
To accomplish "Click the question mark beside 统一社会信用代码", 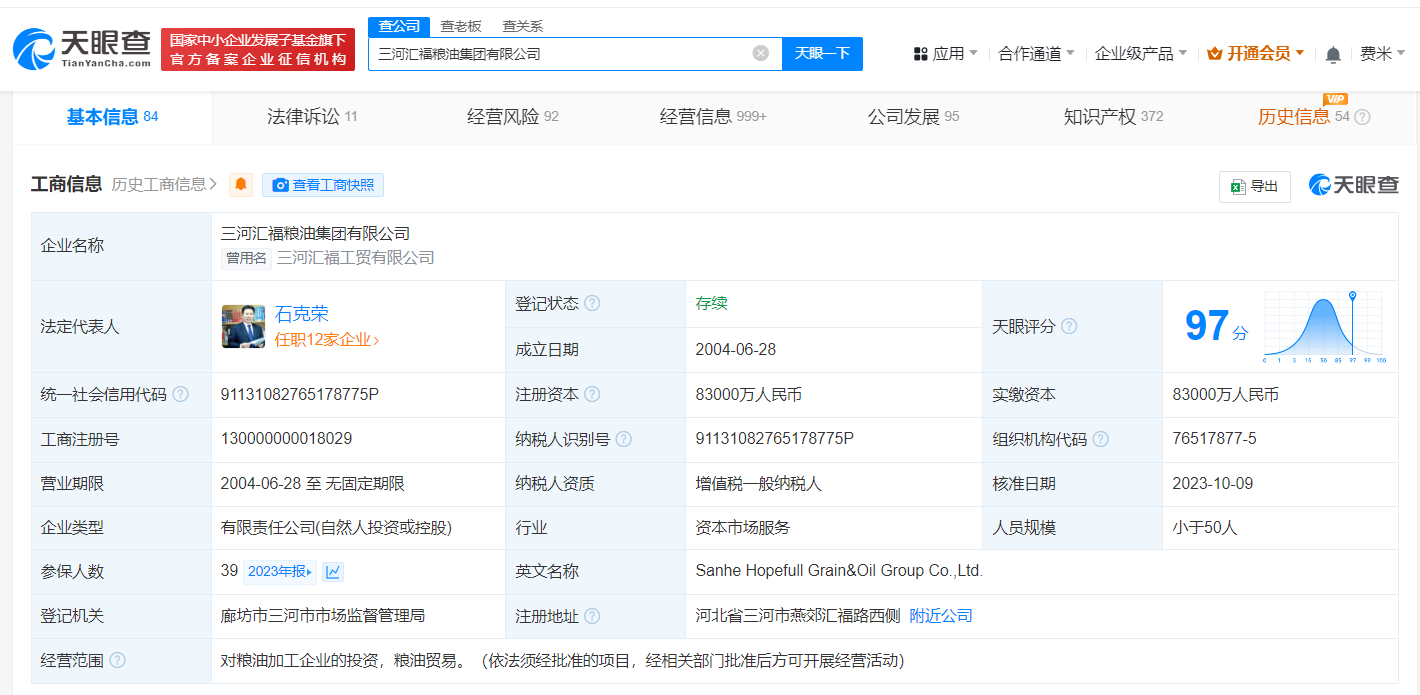I will coord(179,394).
